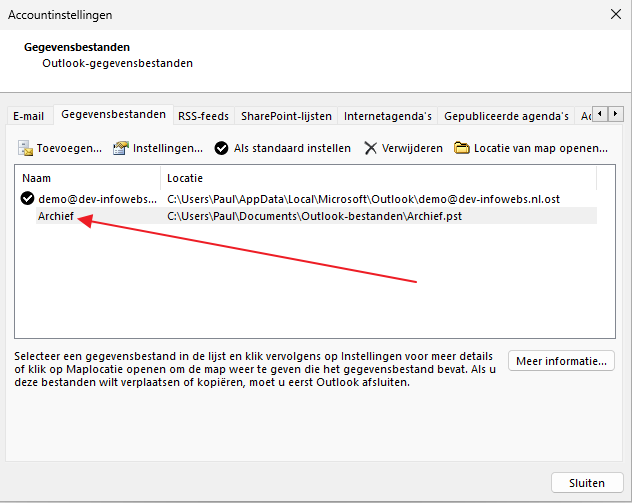632x503 pixels.
Task: Switch to the E-mail tab
Action: point(28,116)
